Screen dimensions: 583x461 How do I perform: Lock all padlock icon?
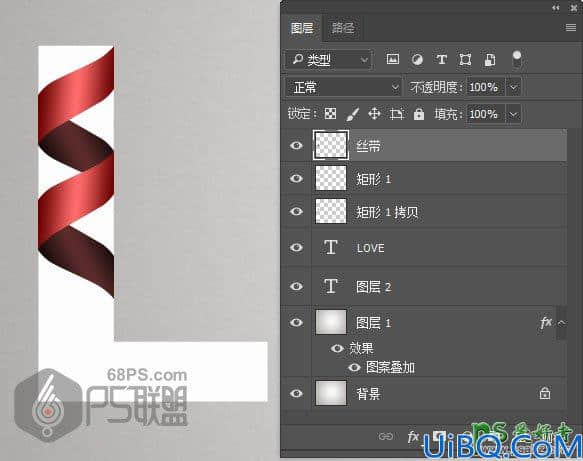[x=419, y=114]
